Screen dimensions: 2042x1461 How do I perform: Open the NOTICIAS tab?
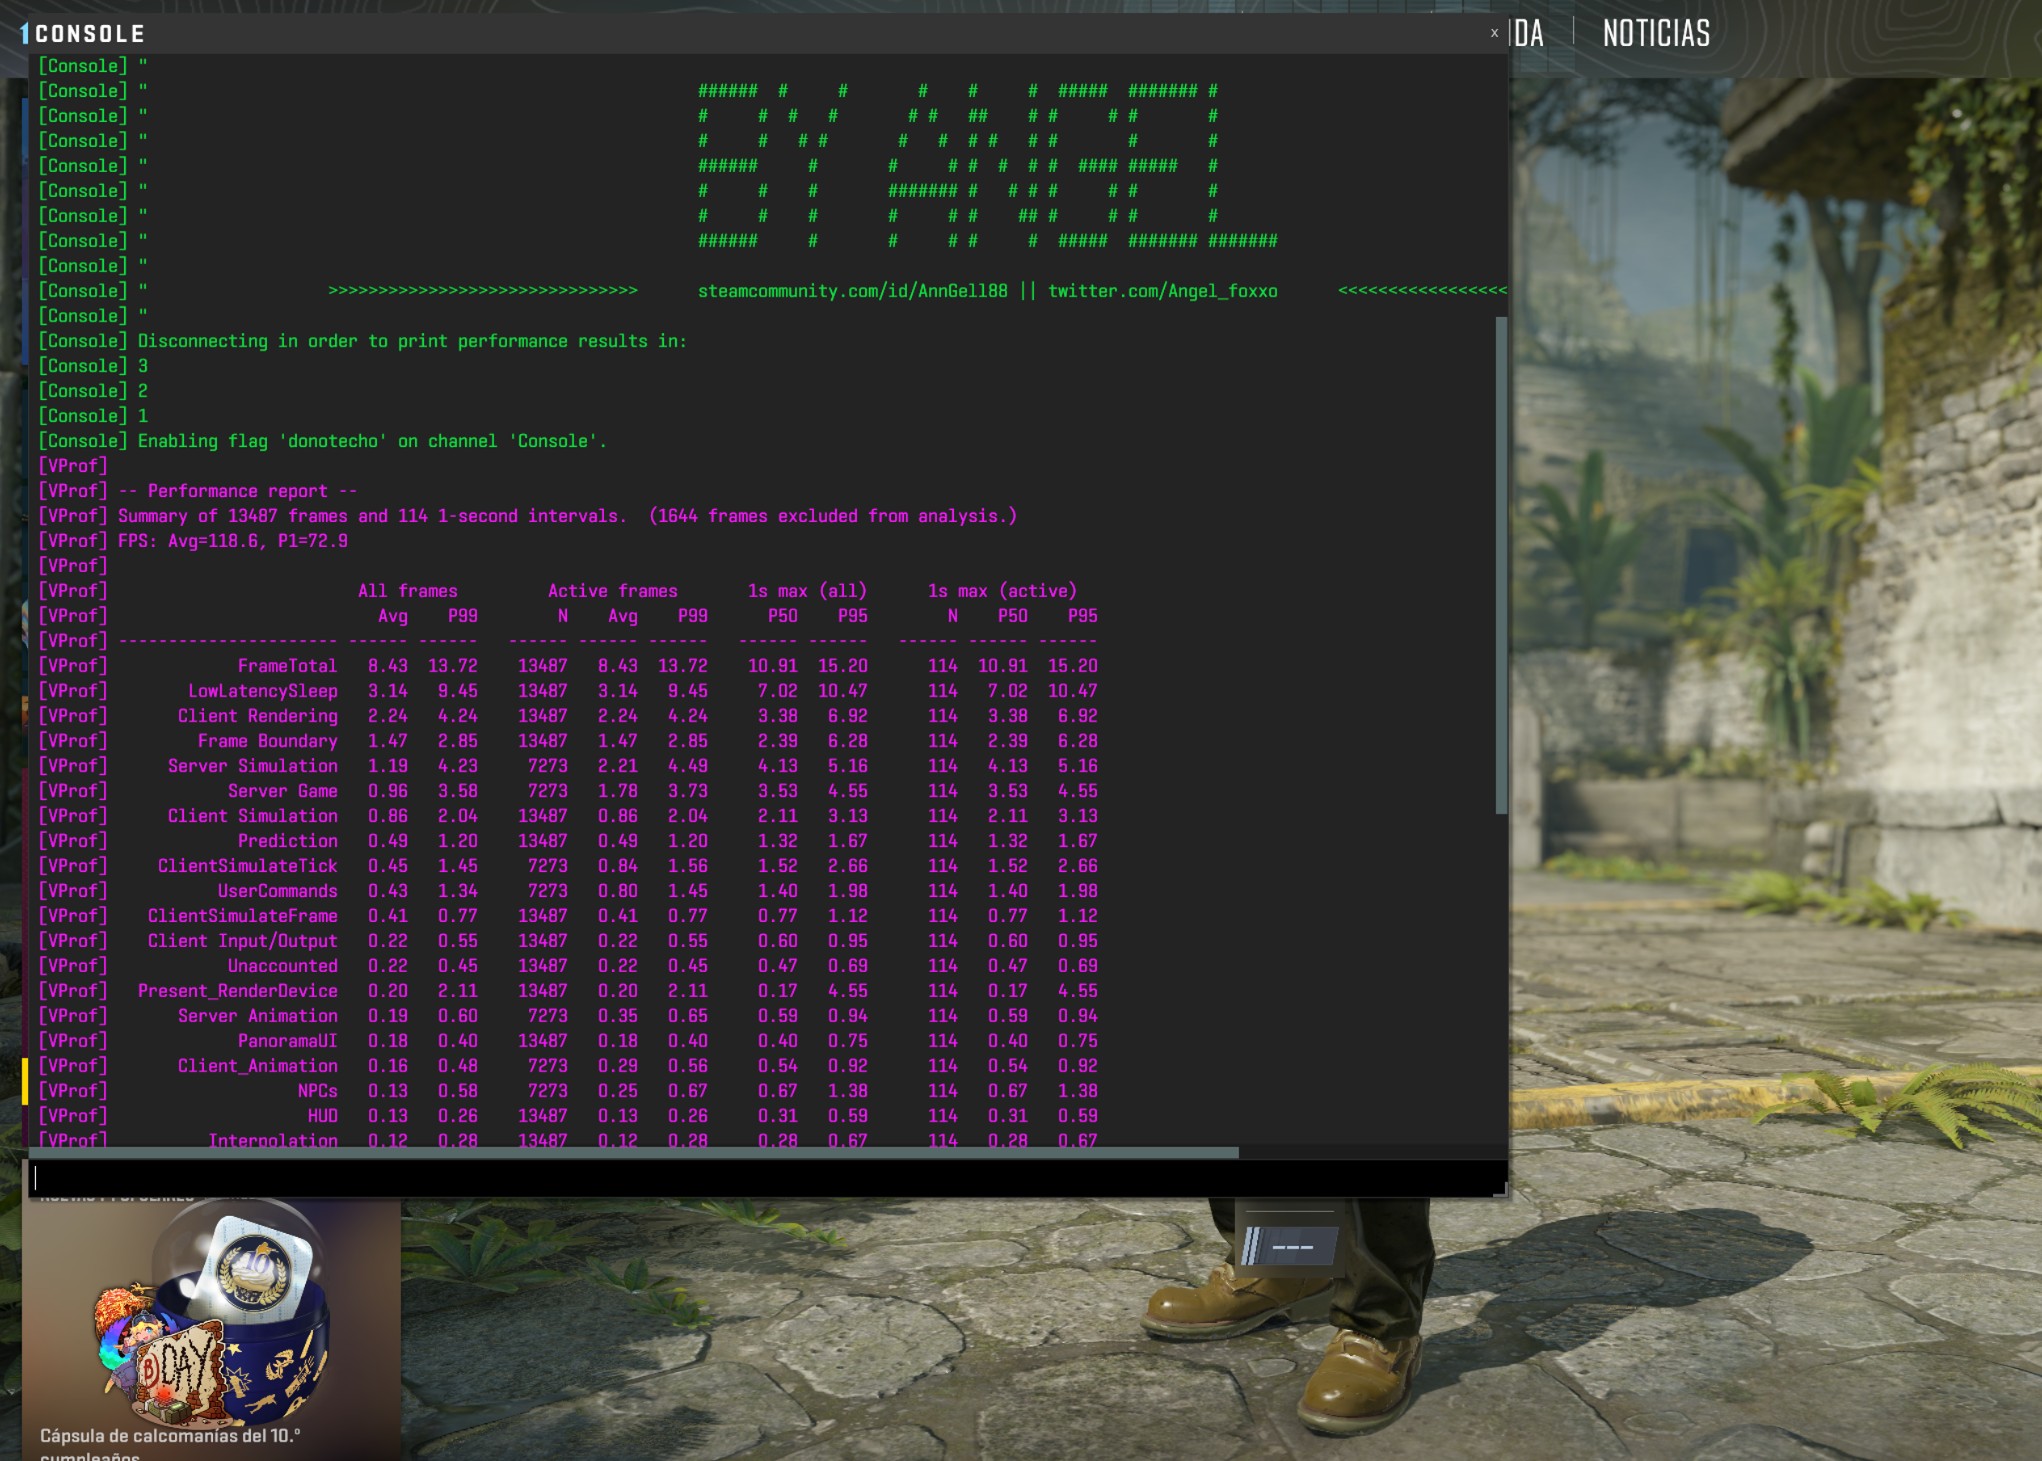1656,34
